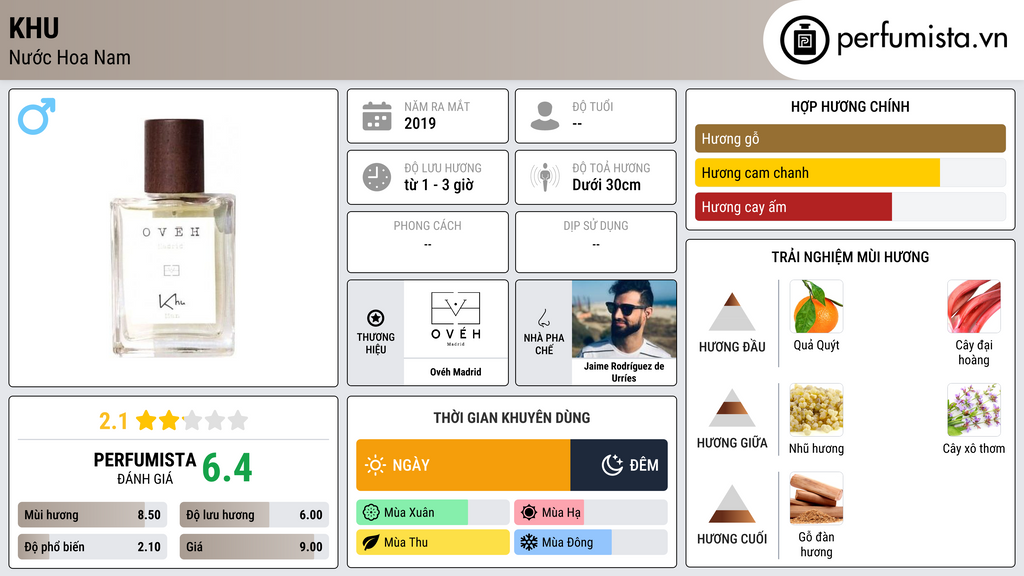This screenshot has width=1024, height=576.
Task: Click the last empty rating star
Action: click(238, 420)
